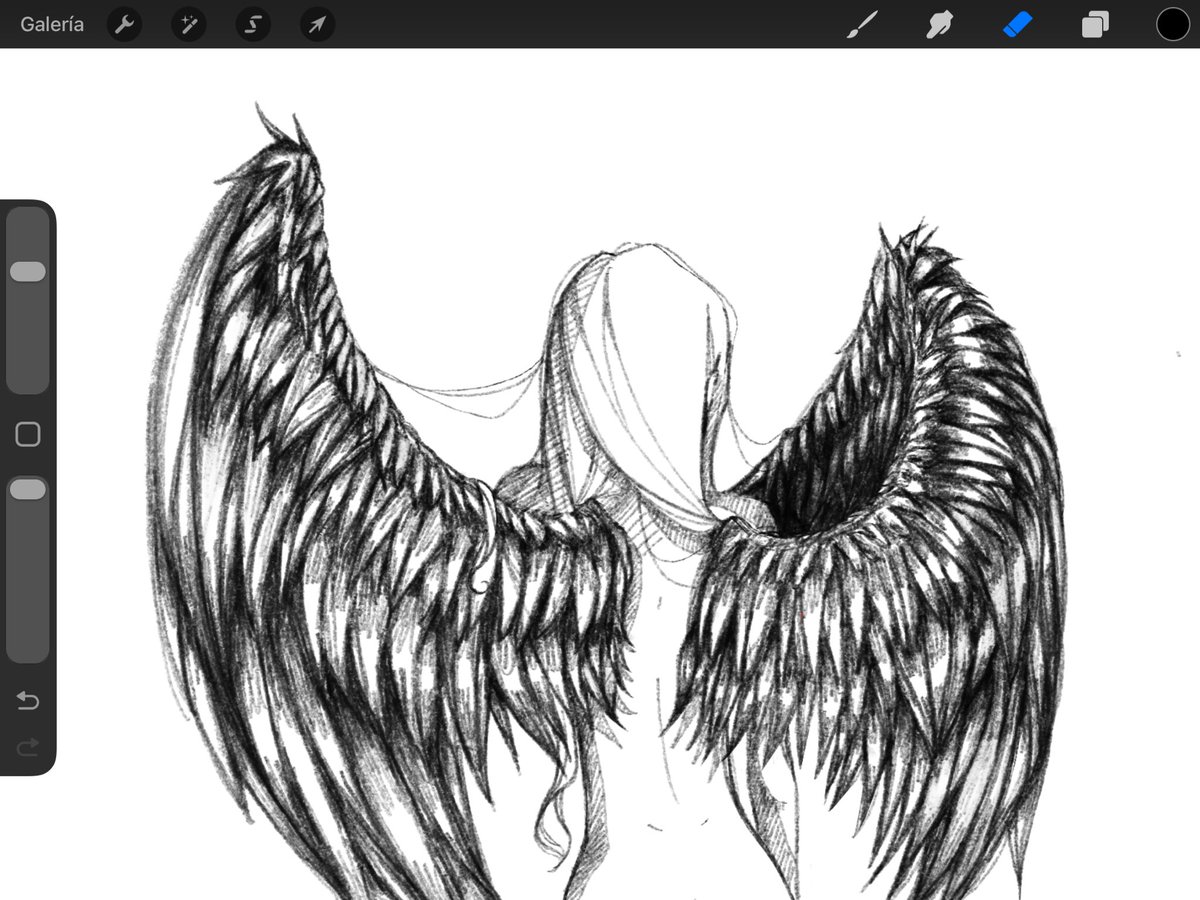Tap the square Modify button in sidebar
The image size is (1200, 900).
[x=28, y=434]
